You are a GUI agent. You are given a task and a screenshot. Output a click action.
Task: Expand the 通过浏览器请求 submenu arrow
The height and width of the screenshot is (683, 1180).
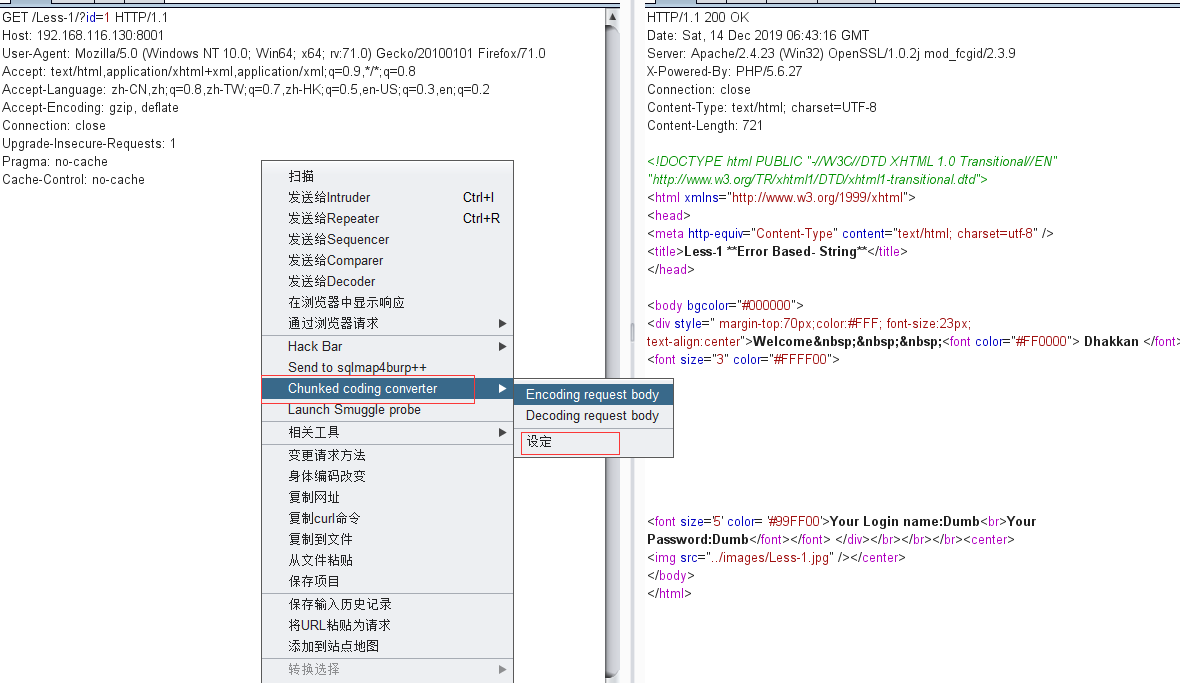pos(502,323)
